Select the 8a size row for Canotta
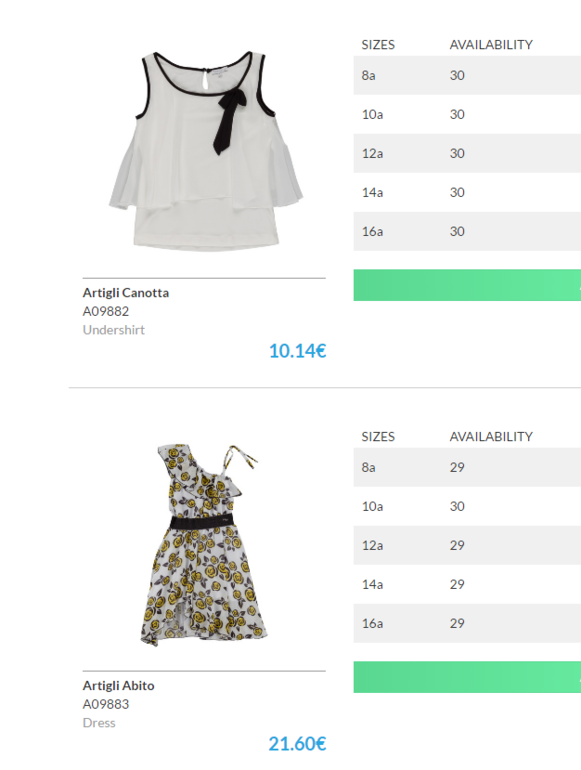Image resolution: width=581 pixels, height=770 pixels. tap(467, 75)
